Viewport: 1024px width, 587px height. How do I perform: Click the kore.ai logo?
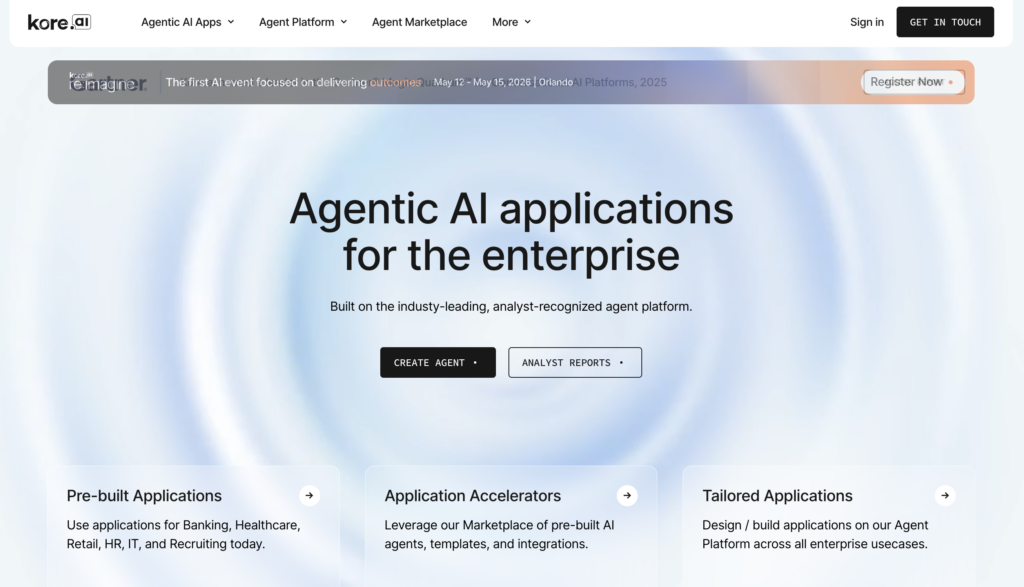click(x=59, y=21)
